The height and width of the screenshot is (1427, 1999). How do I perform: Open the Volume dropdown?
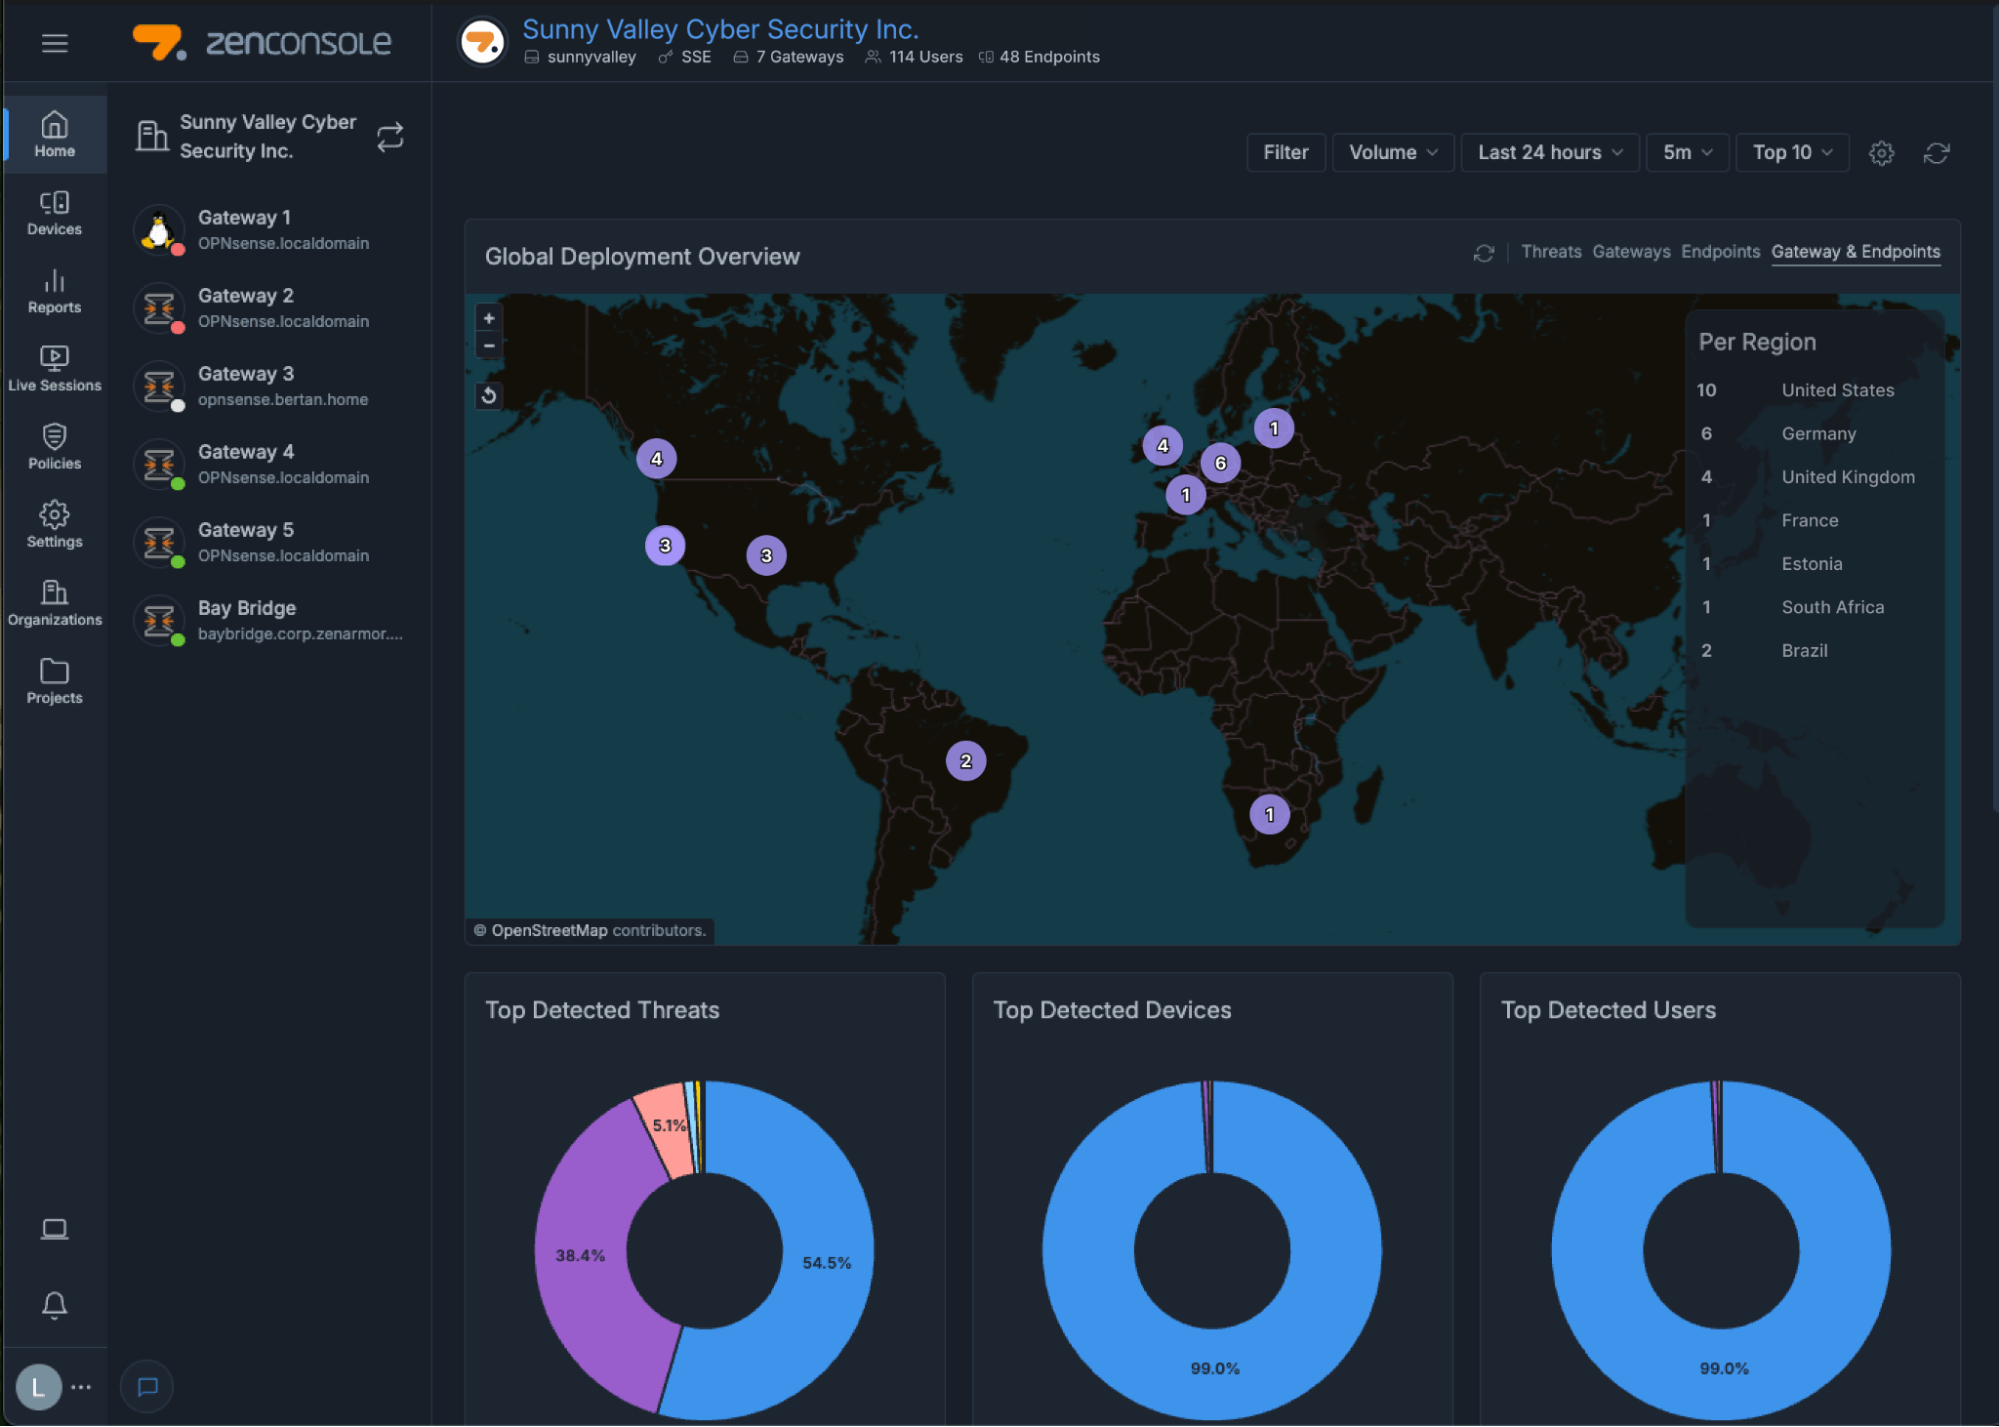coord(1393,153)
